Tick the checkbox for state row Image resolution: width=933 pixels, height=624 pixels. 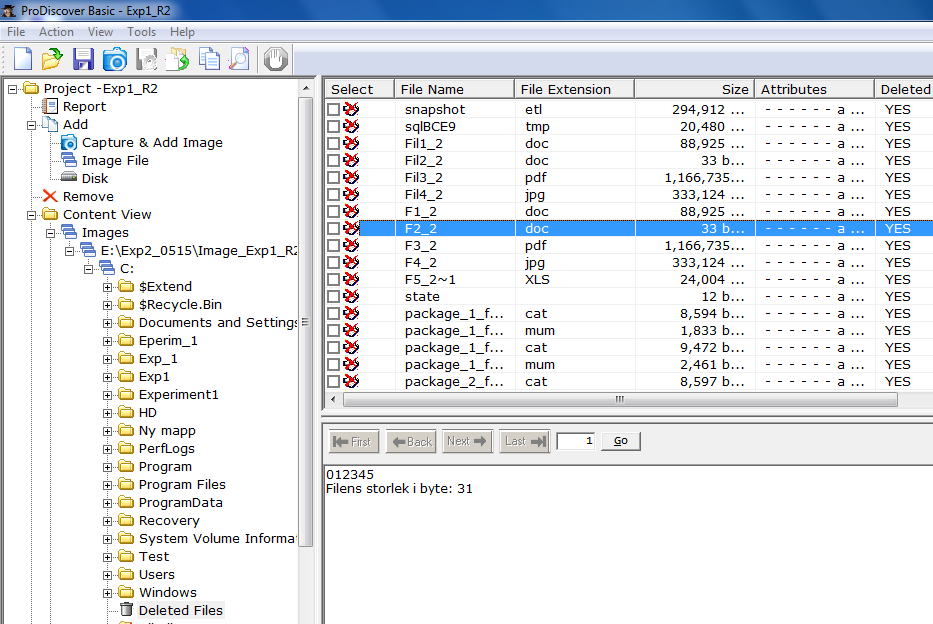[333, 296]
